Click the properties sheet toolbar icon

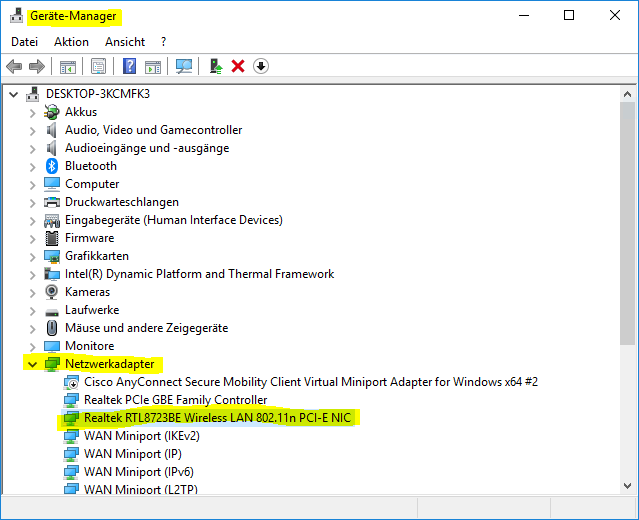click(99, 67)
